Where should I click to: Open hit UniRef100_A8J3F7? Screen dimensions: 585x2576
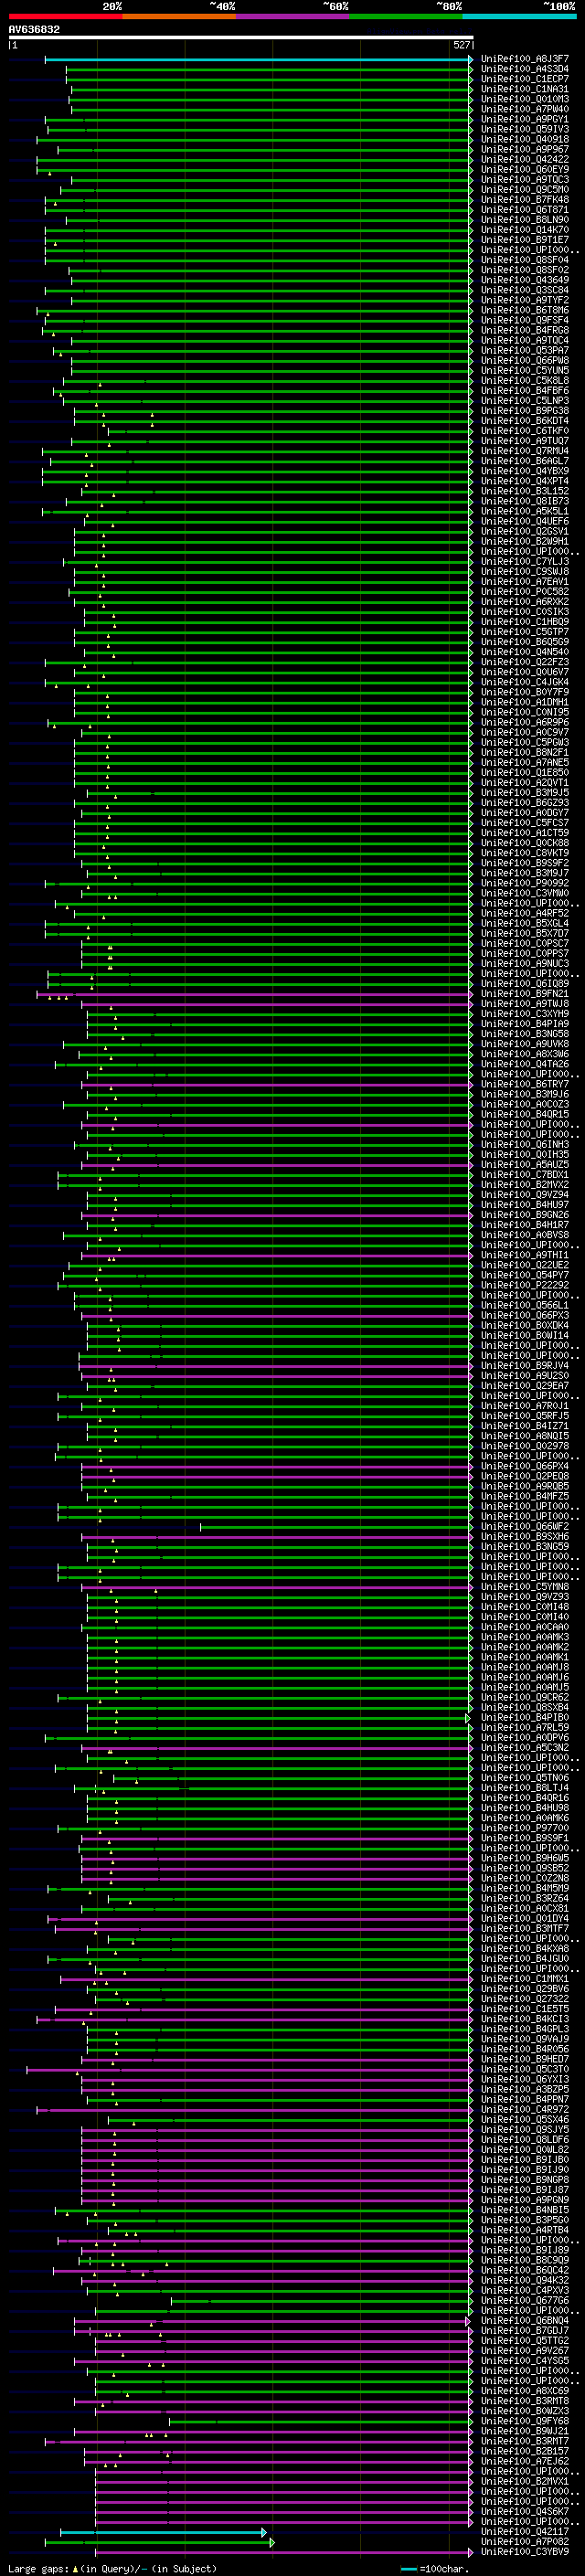(x=524, y=59)
